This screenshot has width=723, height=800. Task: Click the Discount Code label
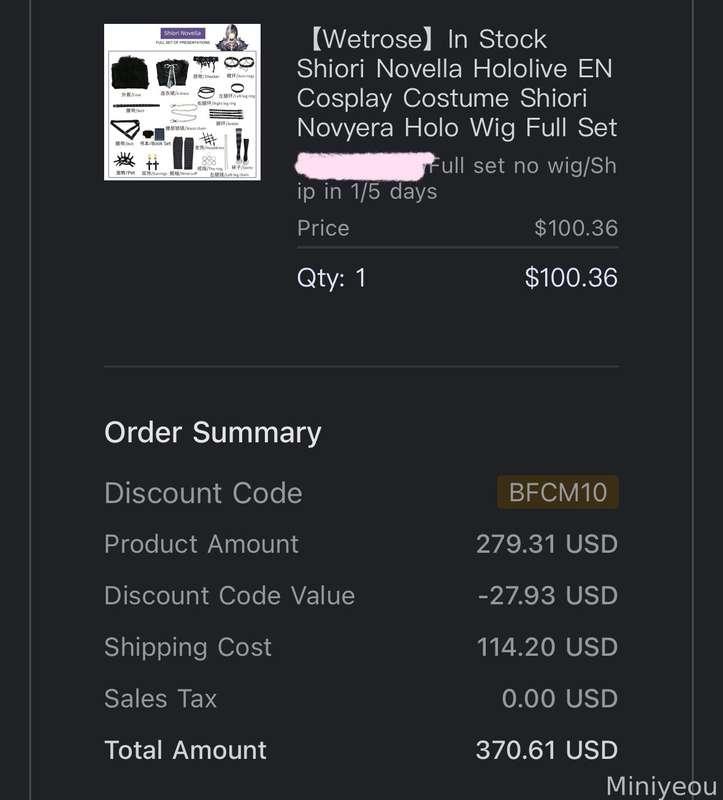[x=203, y=493]
